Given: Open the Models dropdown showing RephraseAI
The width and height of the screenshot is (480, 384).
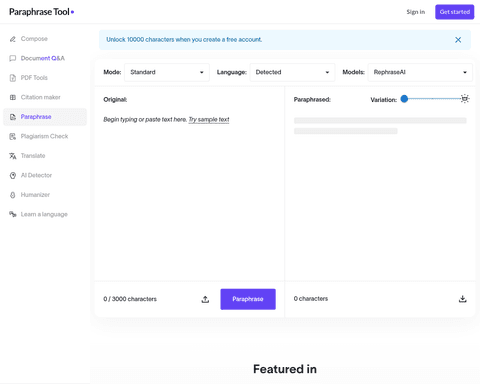Looking at the screenshot, I should click(420, 72).
